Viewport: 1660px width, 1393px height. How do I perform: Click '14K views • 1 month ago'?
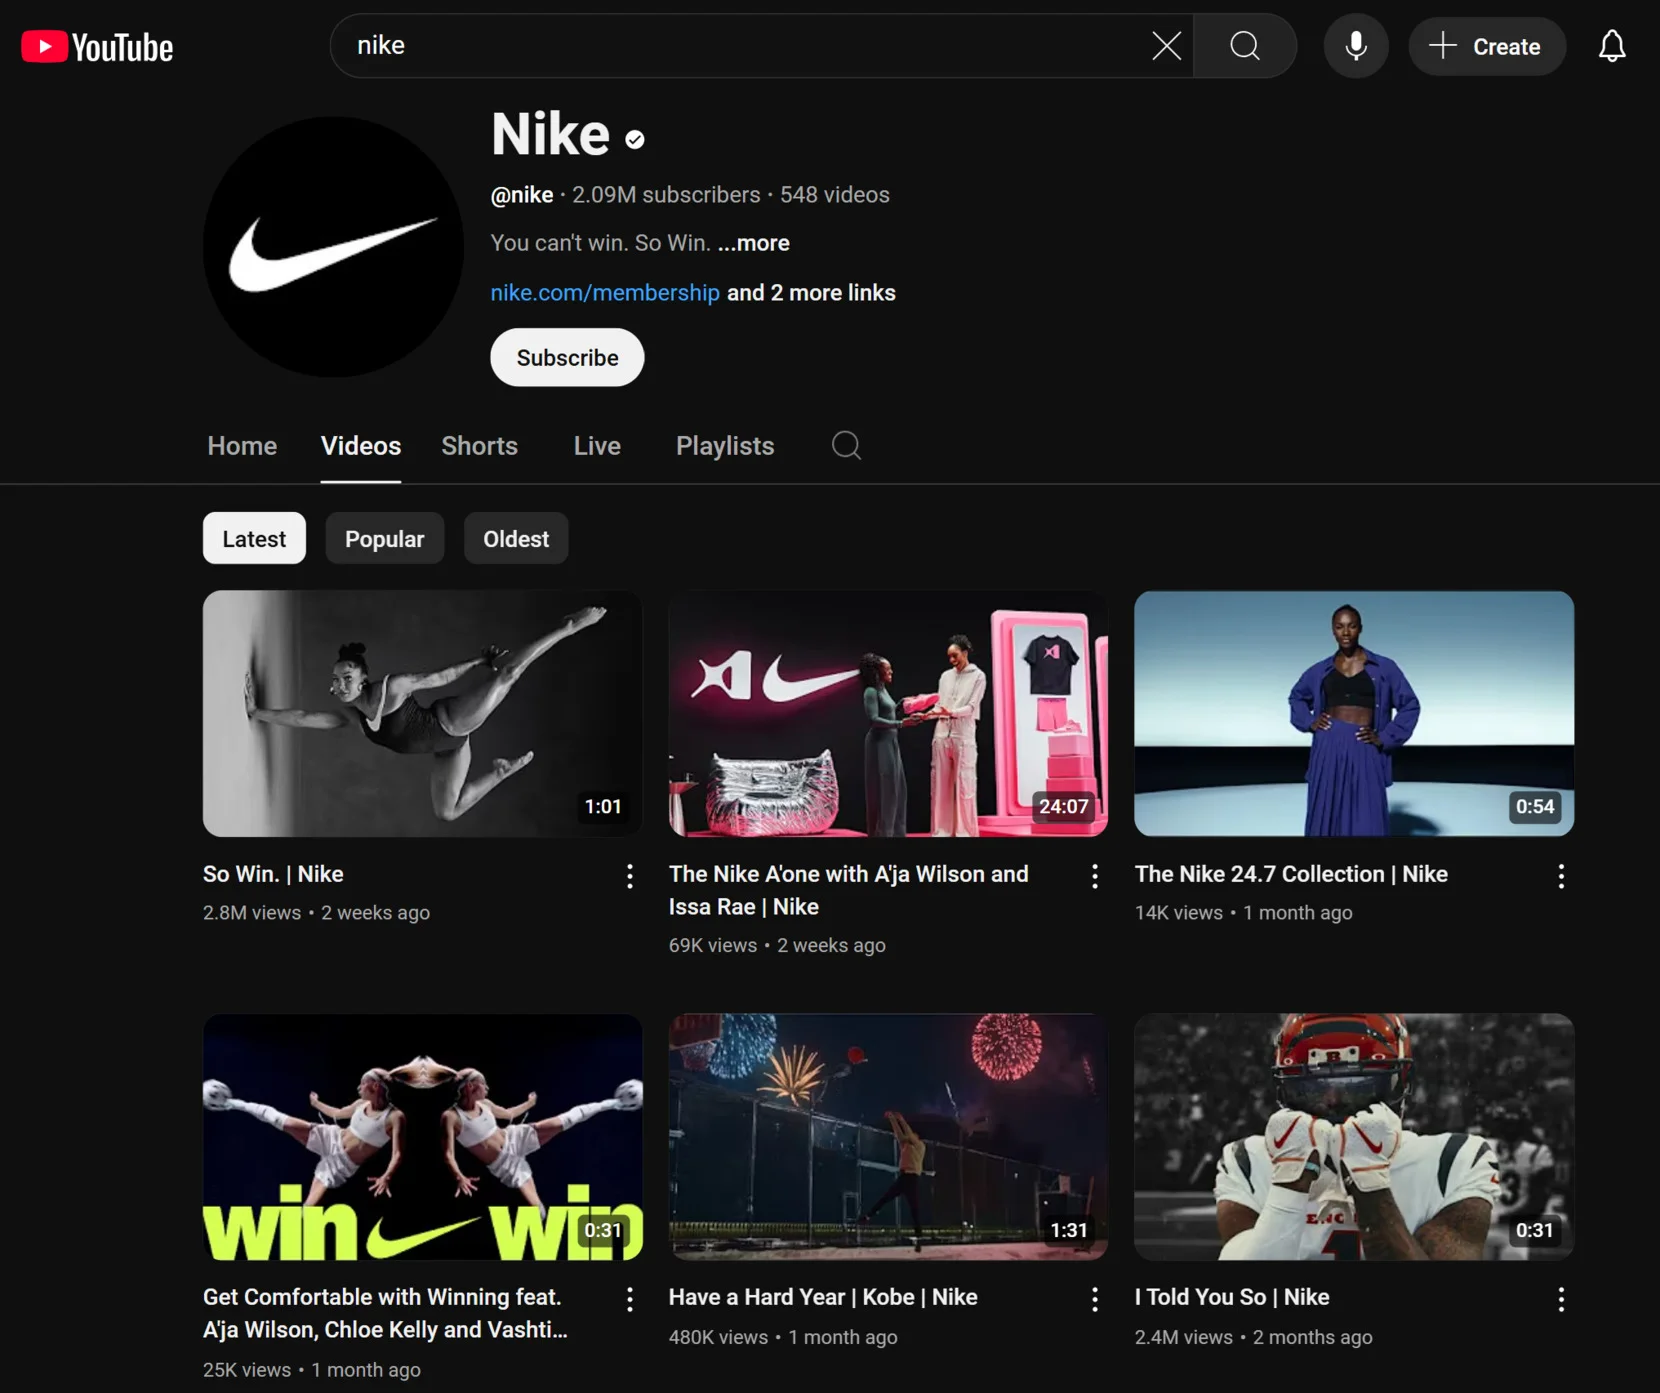[1243, 912]
